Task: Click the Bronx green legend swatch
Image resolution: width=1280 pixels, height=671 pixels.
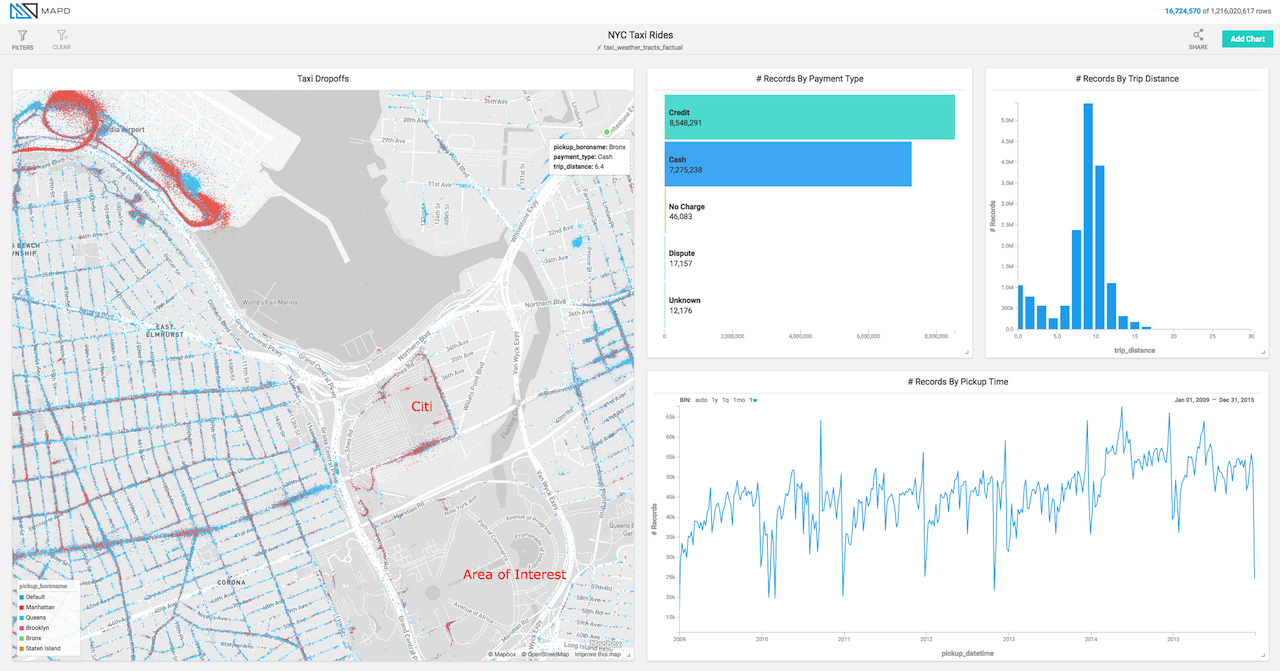Action: tap(21, 638)
